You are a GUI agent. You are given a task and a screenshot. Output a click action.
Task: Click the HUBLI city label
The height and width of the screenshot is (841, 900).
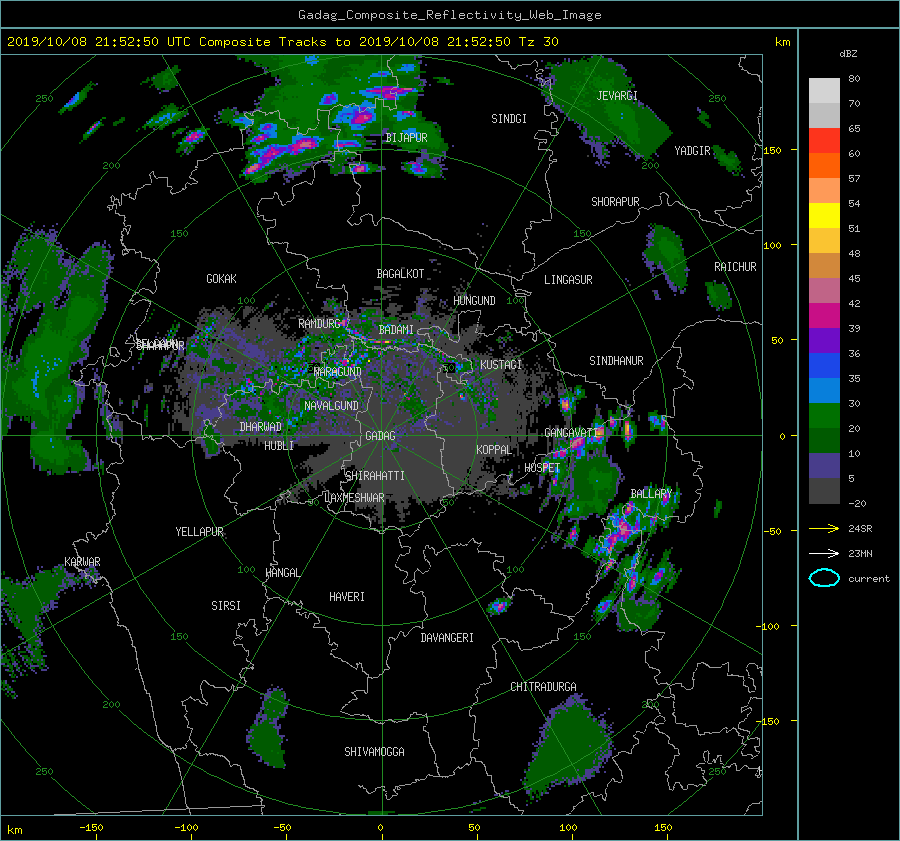point(279,446)
